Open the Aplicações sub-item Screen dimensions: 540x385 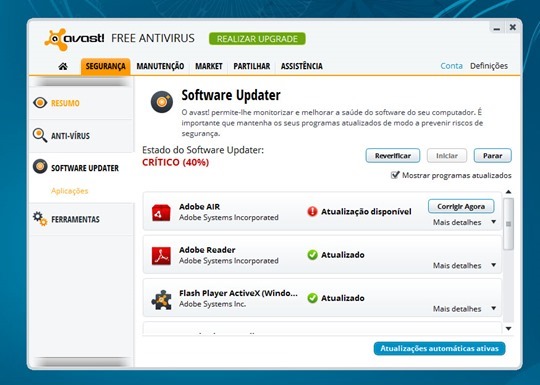[70, 191]
